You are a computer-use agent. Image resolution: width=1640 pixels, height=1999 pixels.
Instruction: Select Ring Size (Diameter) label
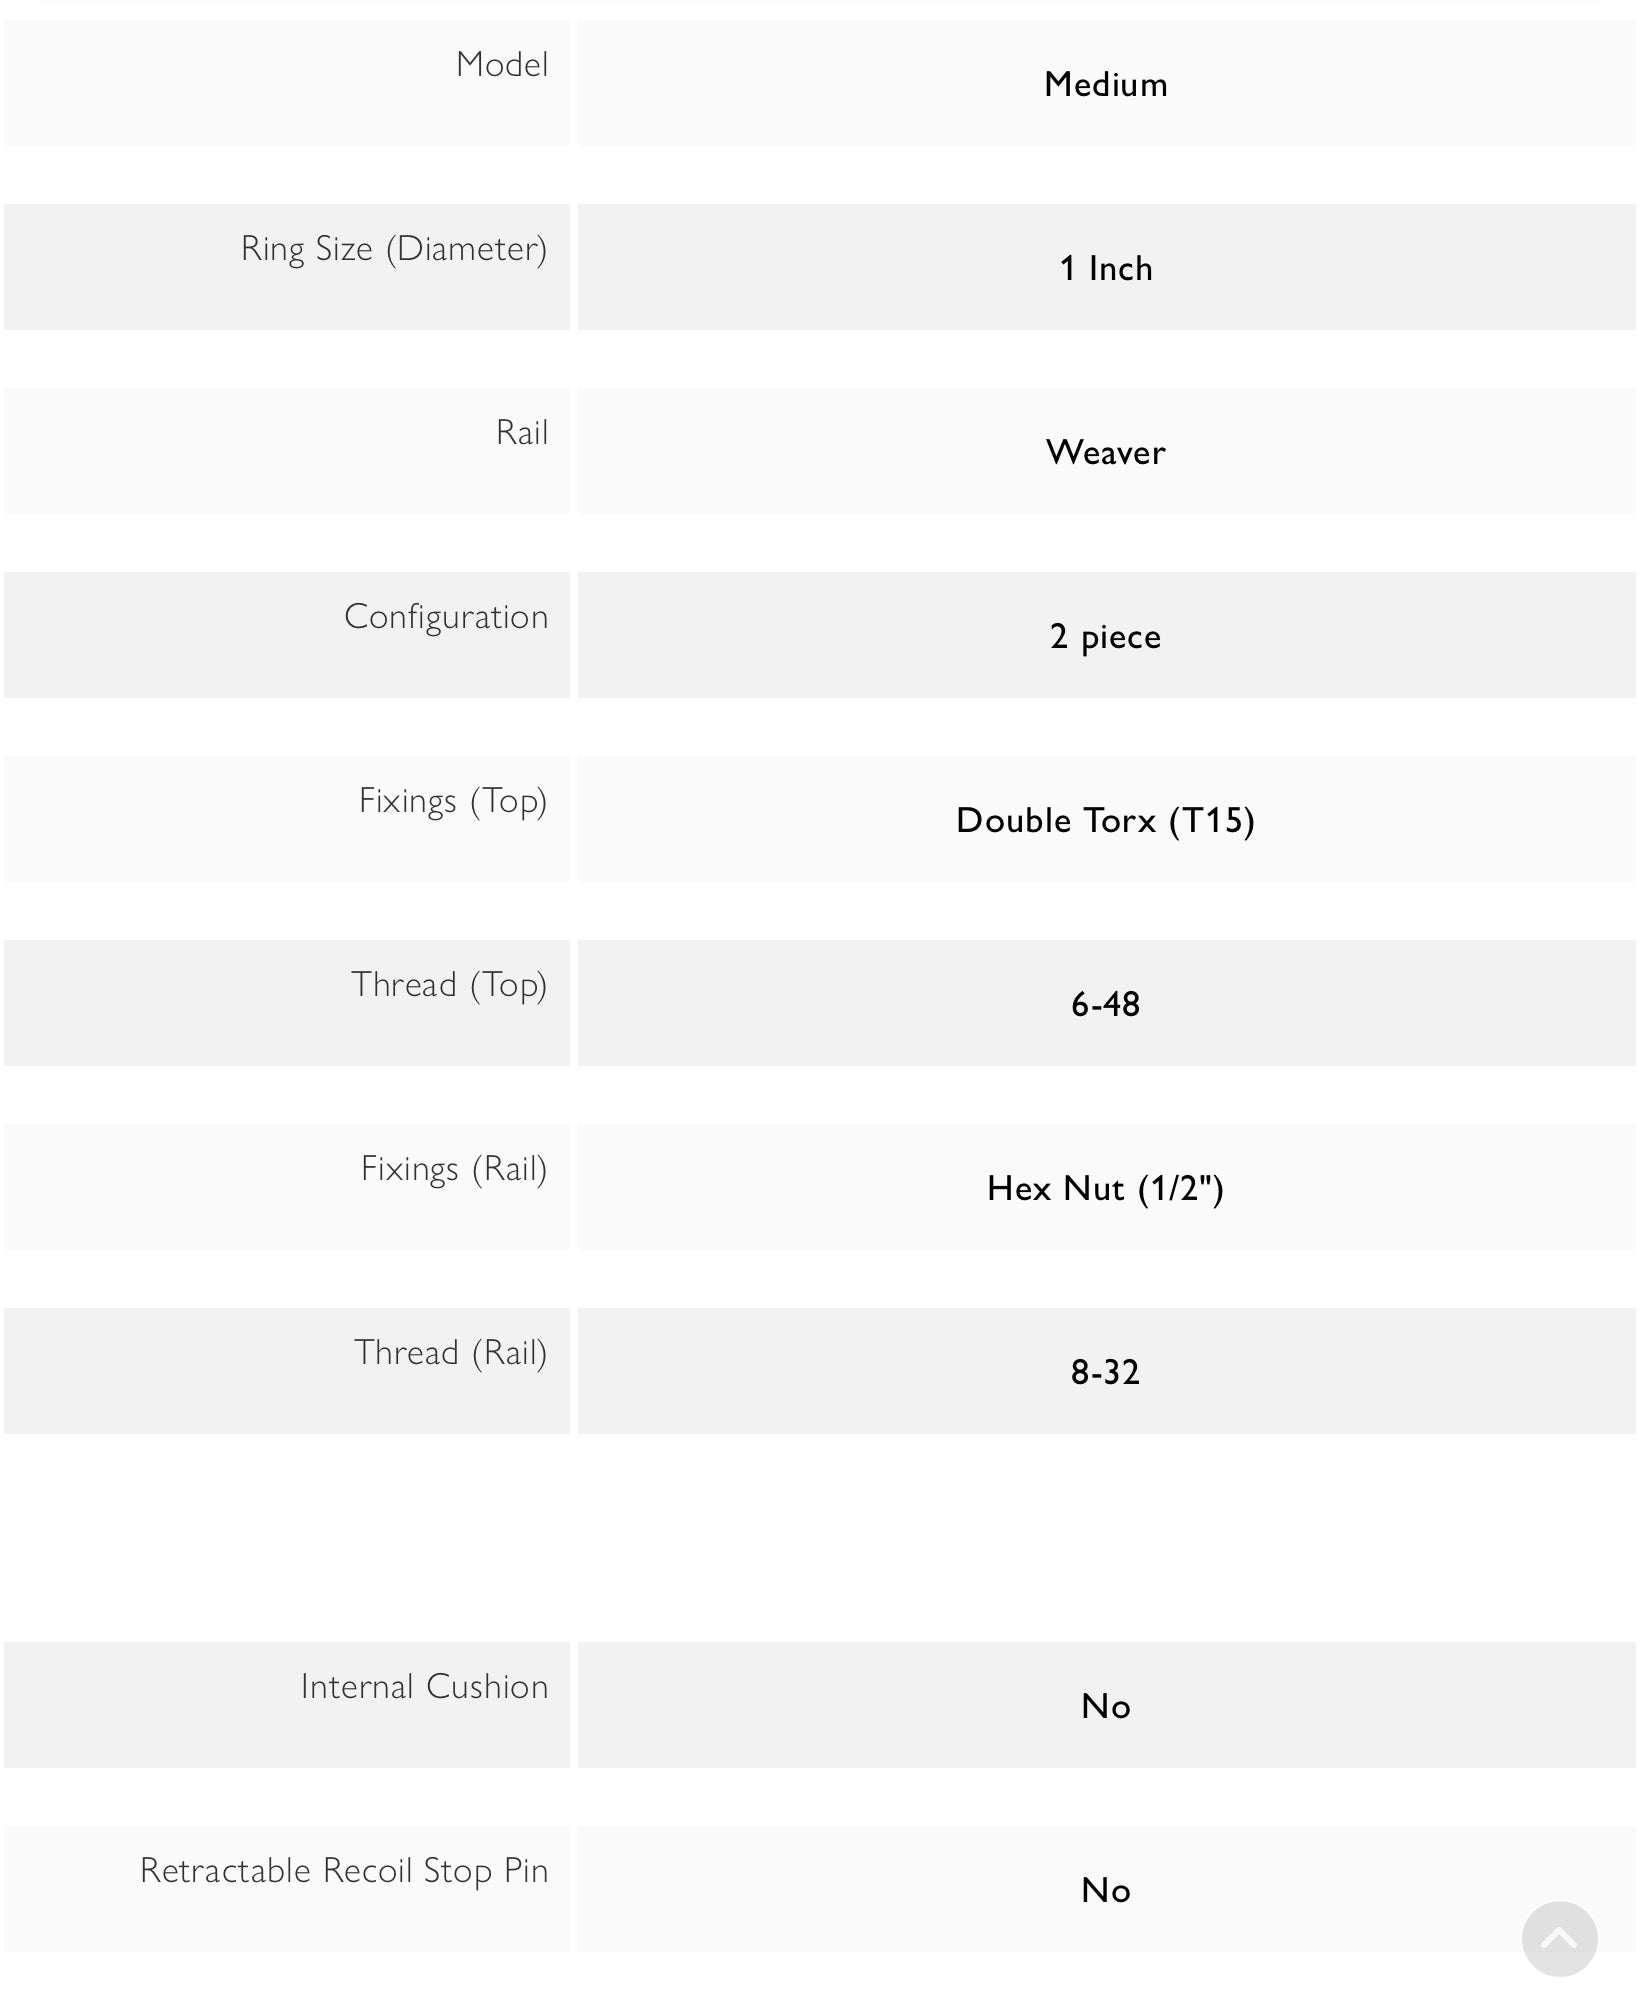pyautogui.click(x=394, y=249)
